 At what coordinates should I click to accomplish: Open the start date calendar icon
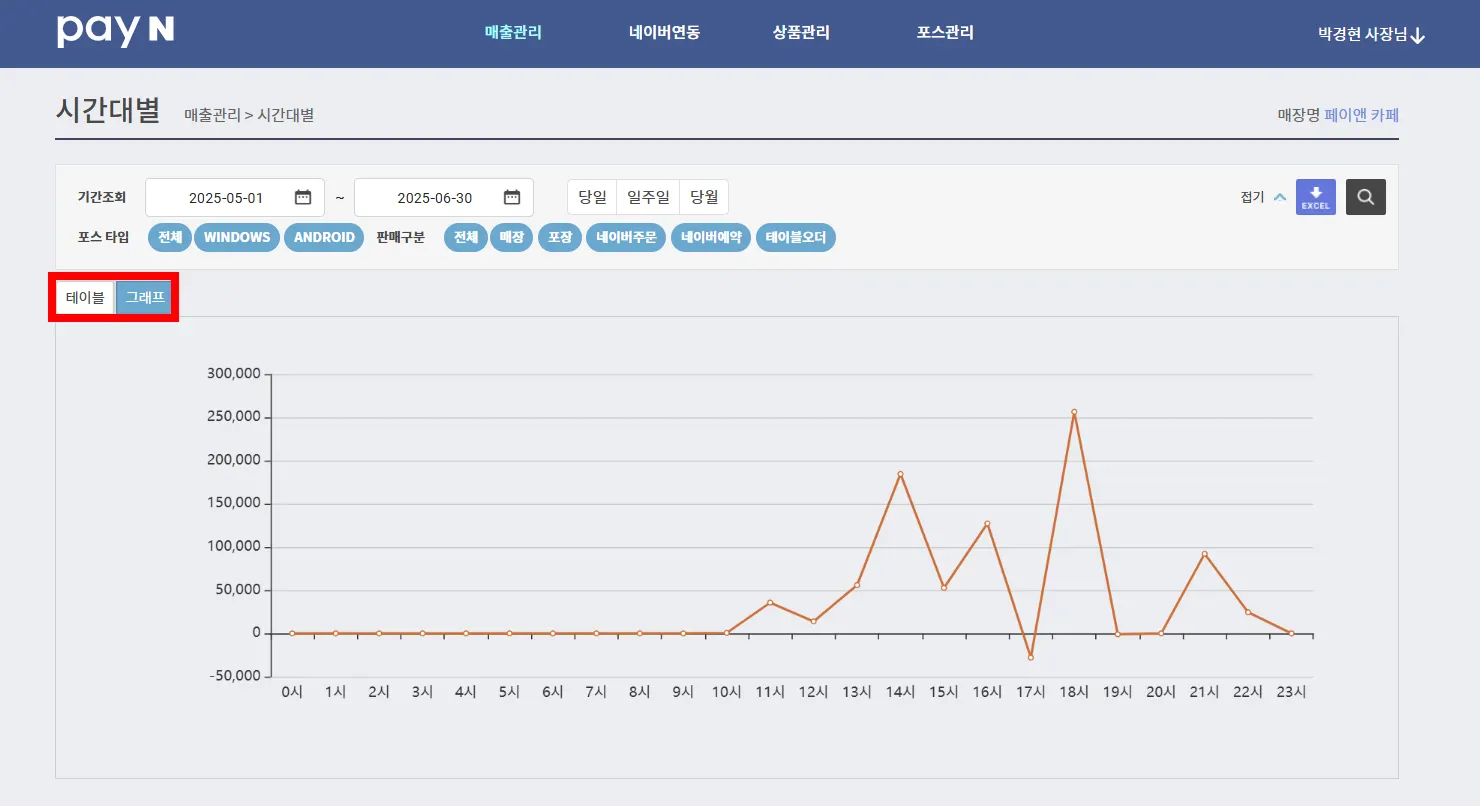(x=303, y=197)
